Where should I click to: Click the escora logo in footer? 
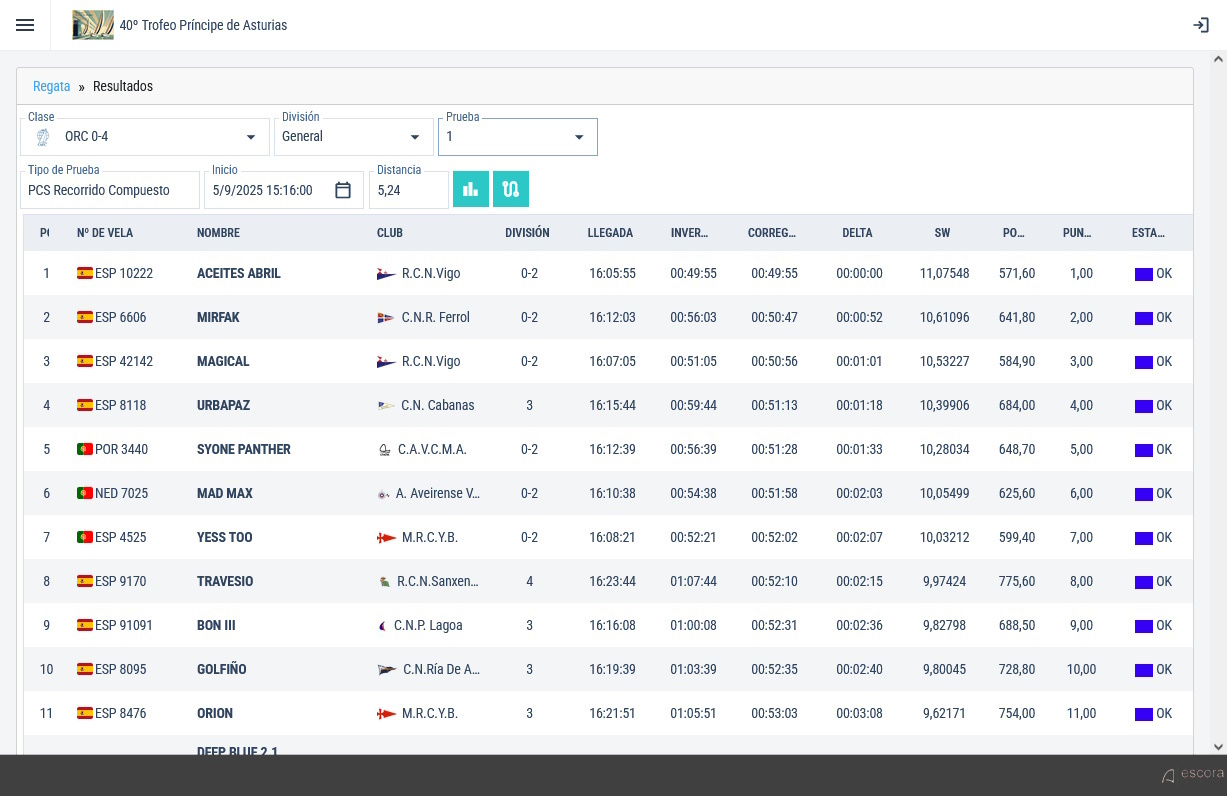1192,774
